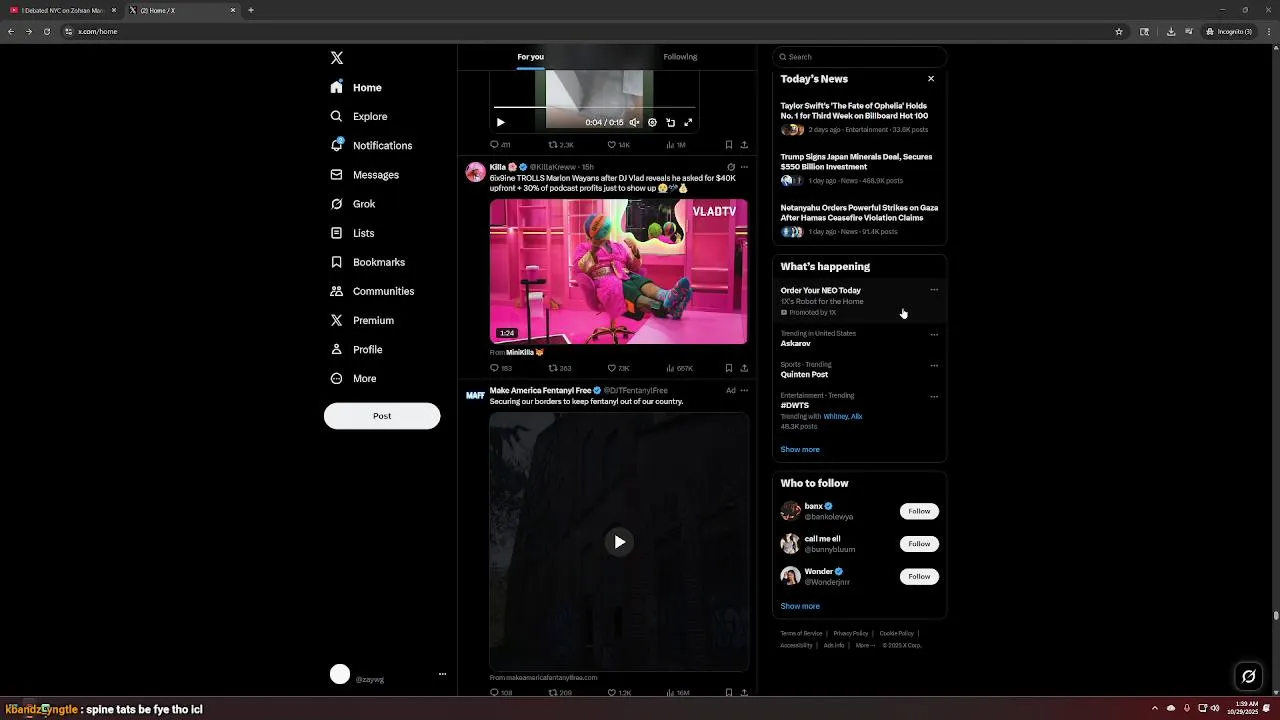Open Lists in the sidebar

click(352, 233)
